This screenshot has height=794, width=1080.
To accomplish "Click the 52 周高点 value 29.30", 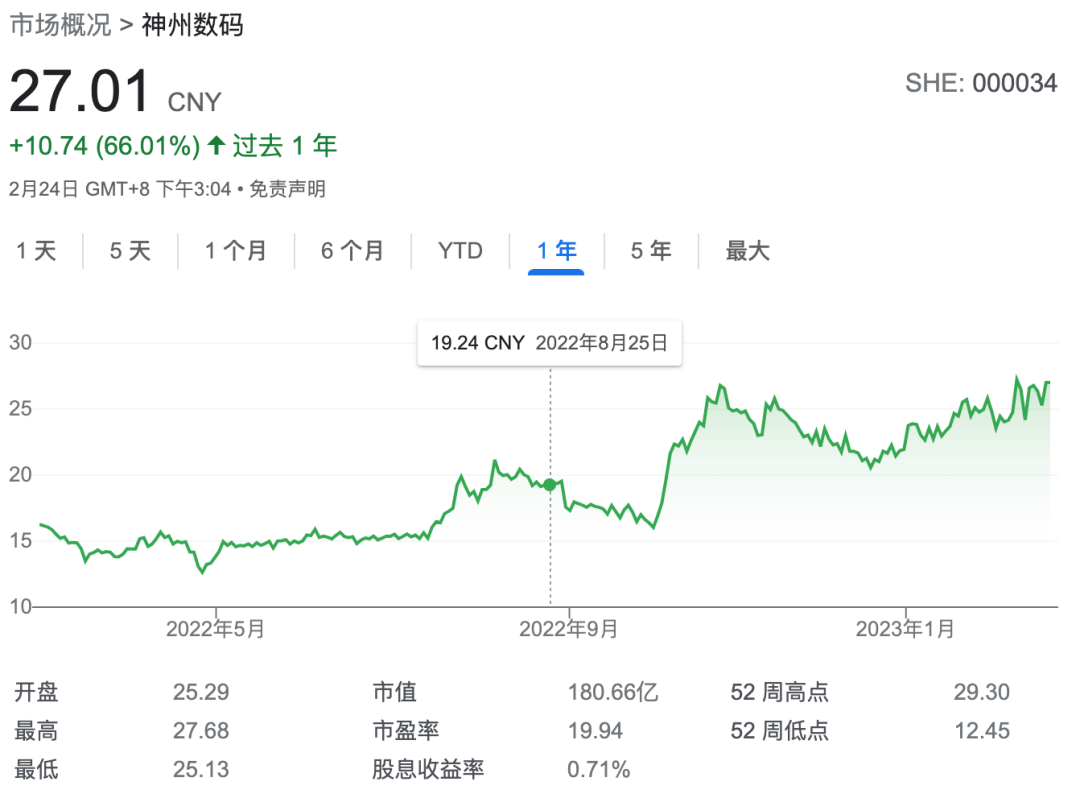I will (x=982, y=692).
